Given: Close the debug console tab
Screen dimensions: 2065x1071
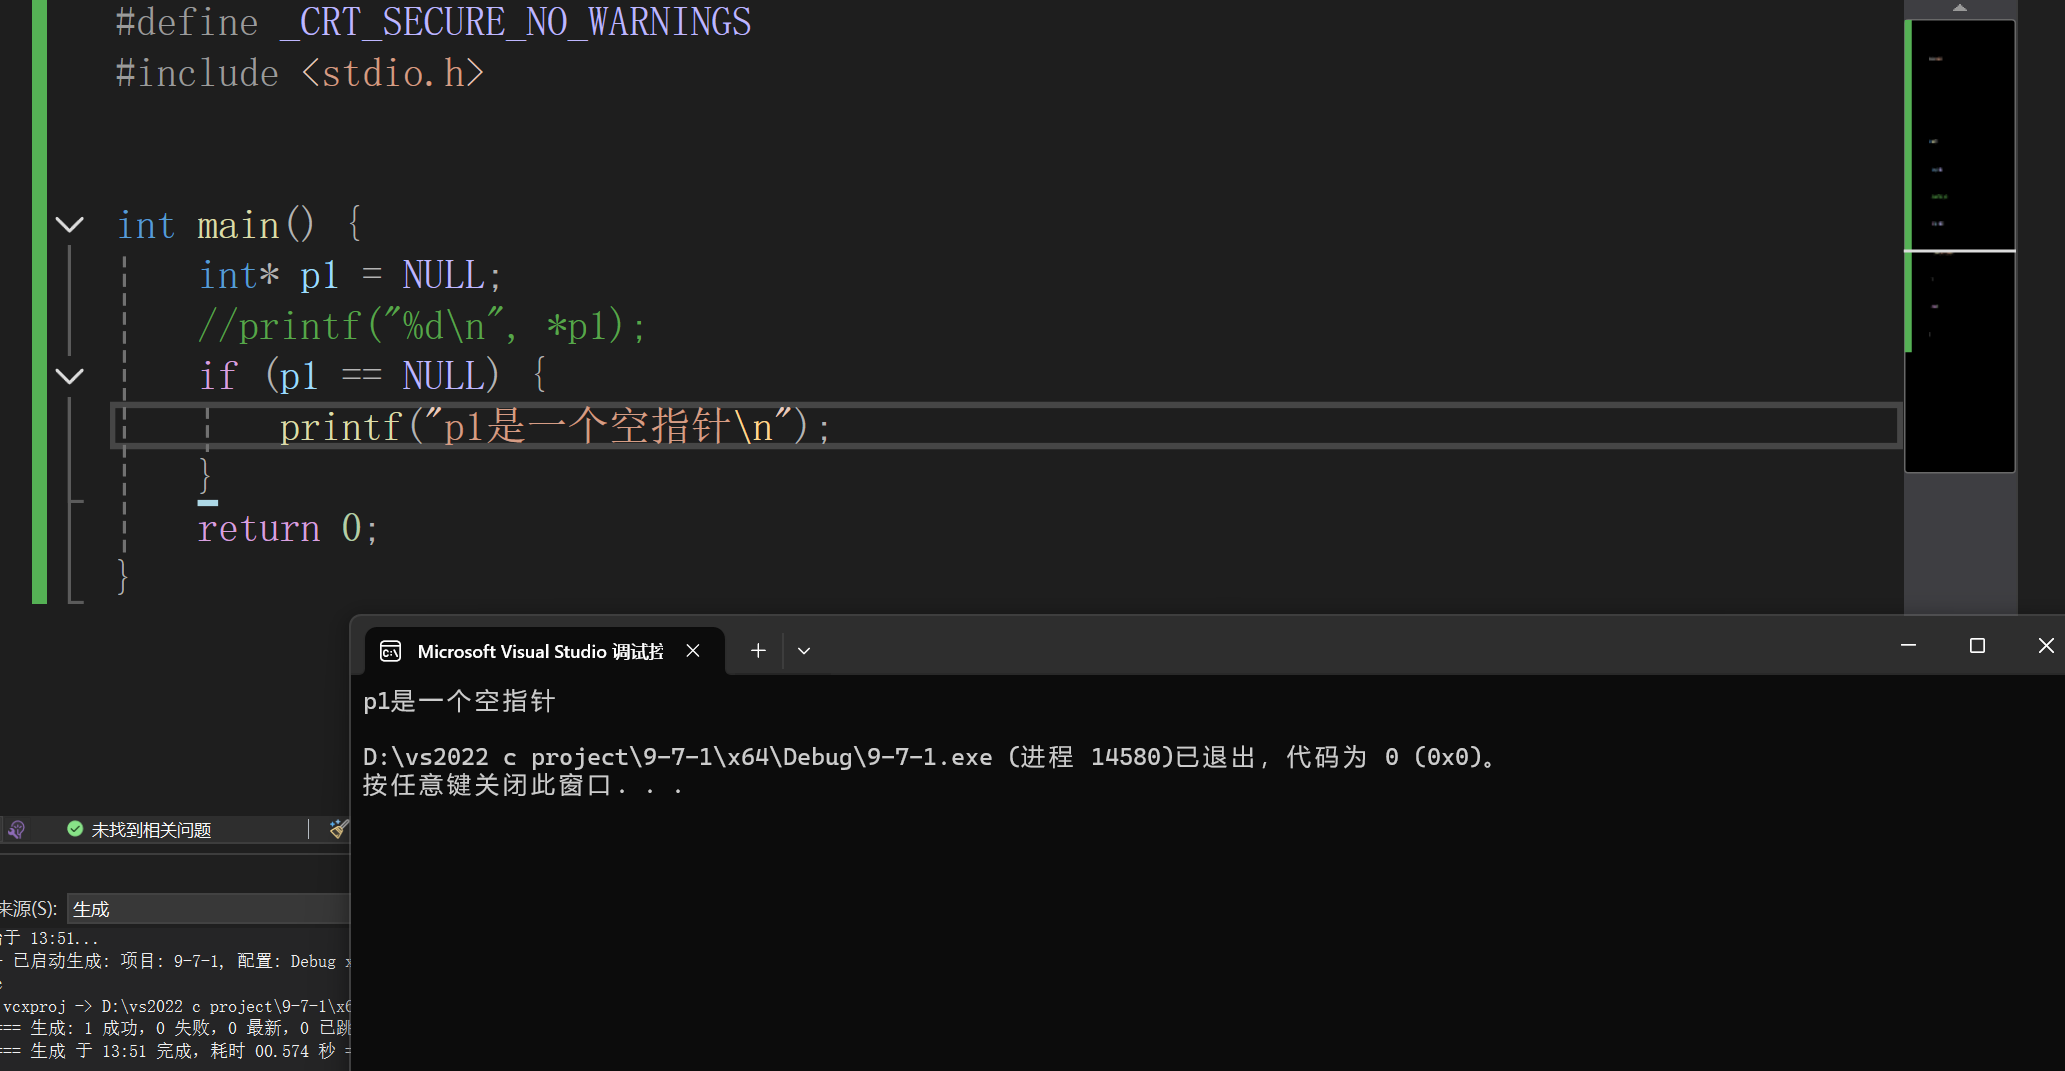Looking at the screenshot, I should pos(693,651).
